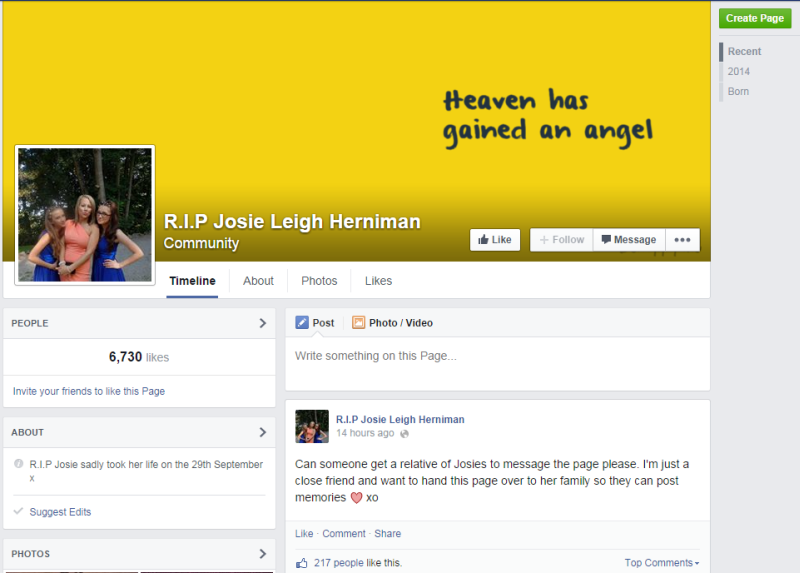
Task: Click the thumbs-up icon beside 217 likes
Action: point(302,563)
